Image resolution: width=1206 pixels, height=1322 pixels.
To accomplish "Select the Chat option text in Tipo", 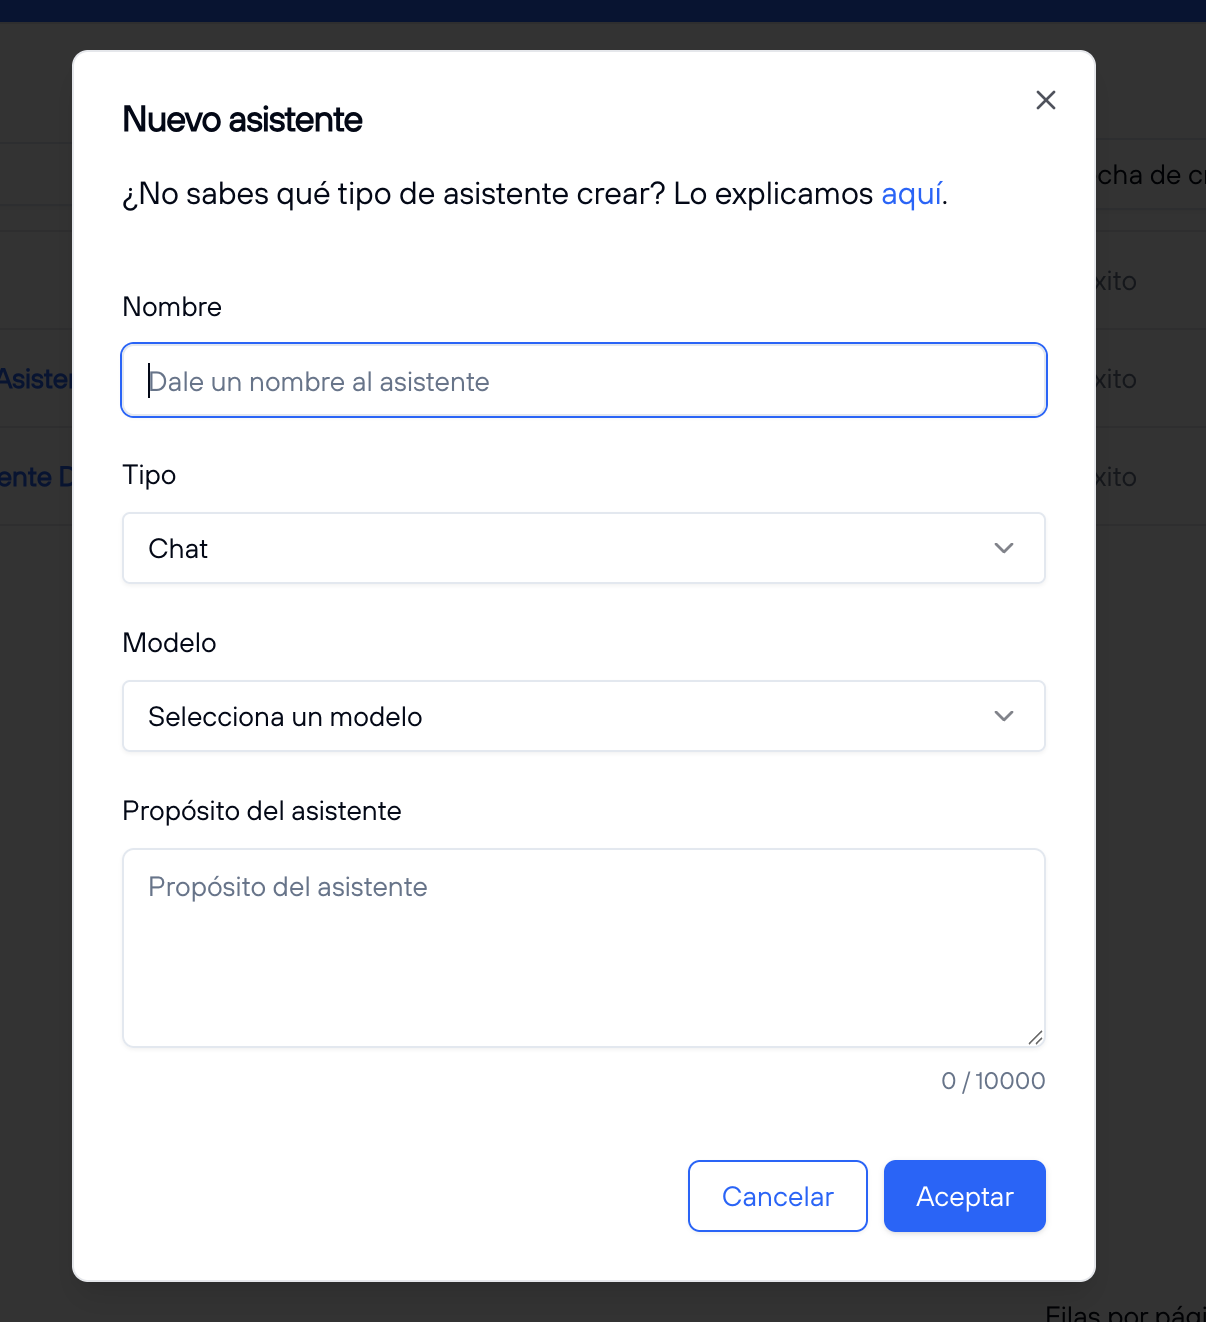I will [178, 548].
